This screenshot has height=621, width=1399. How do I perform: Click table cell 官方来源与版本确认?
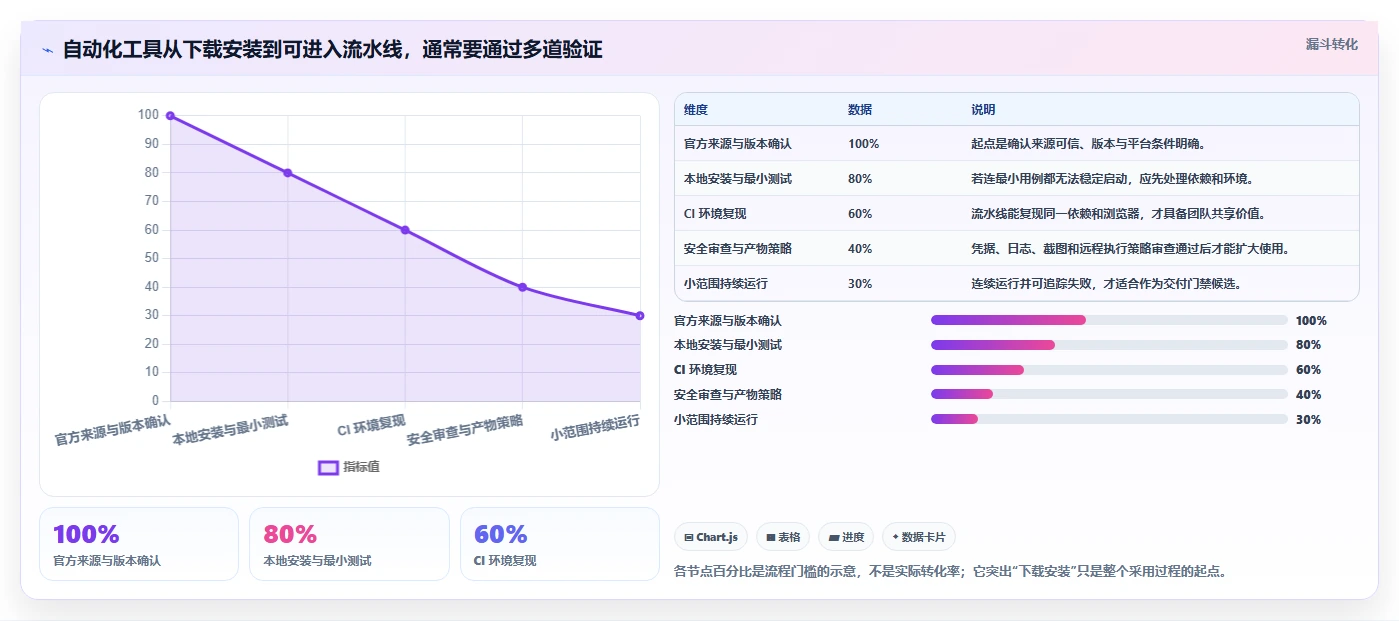point(737,144)
